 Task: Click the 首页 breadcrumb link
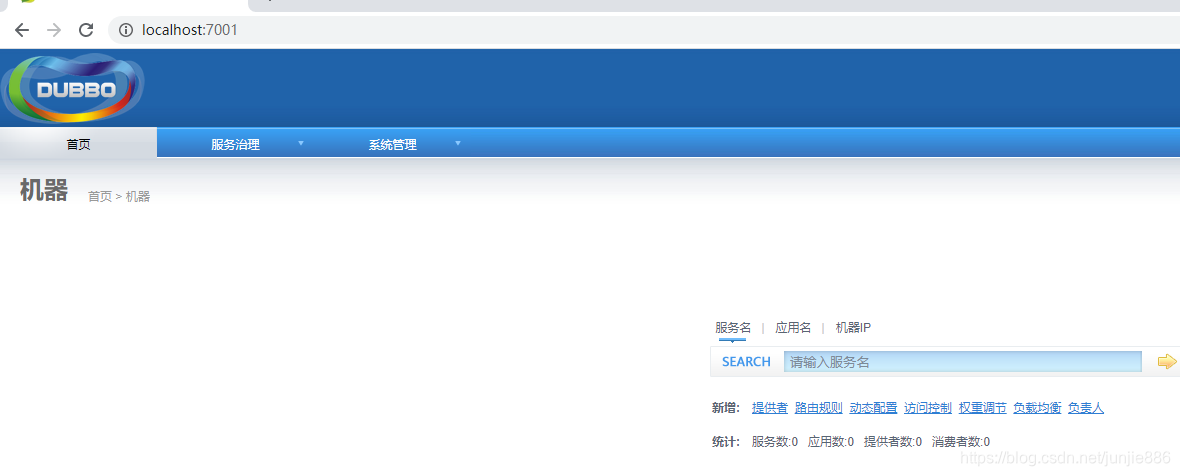pos(99,197)
